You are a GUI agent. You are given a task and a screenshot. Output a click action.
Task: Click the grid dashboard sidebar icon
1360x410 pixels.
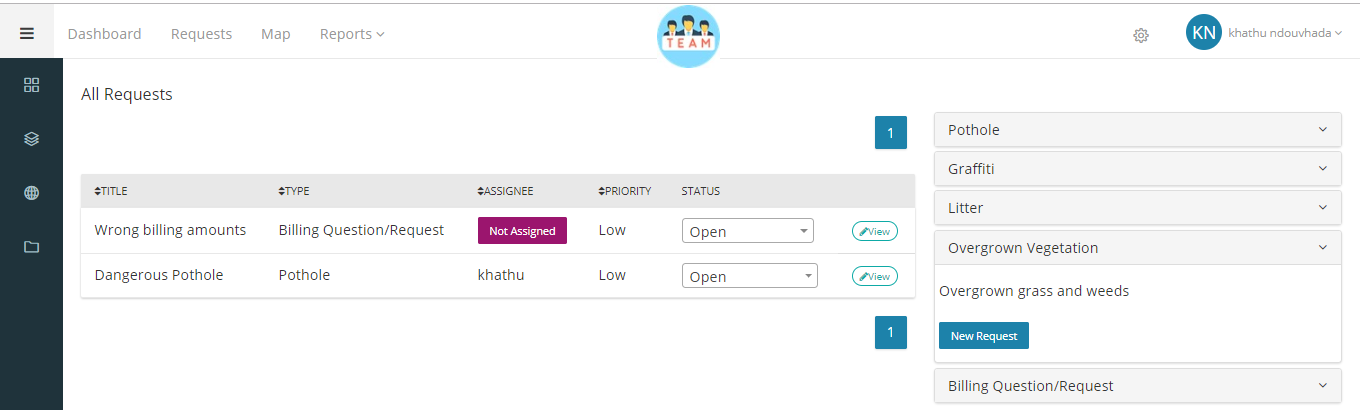[x=31, y=85]
